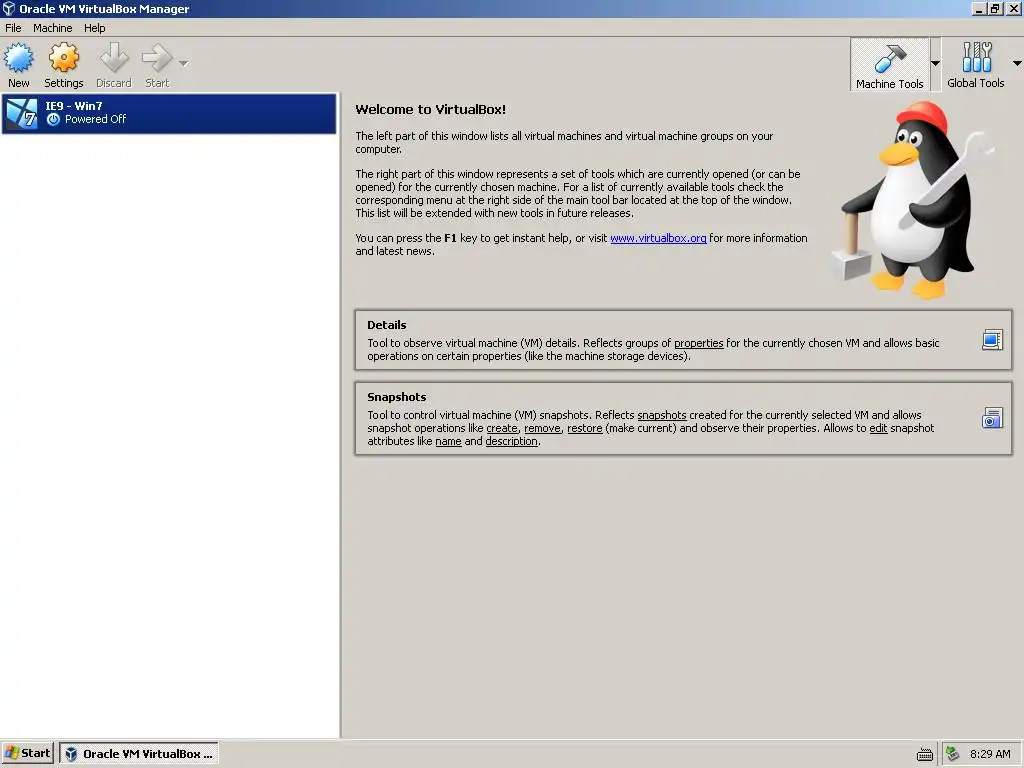Minimize the VirtualBox Manager window
This screenshot has width=1024, height=768.
tap(978, 9)
